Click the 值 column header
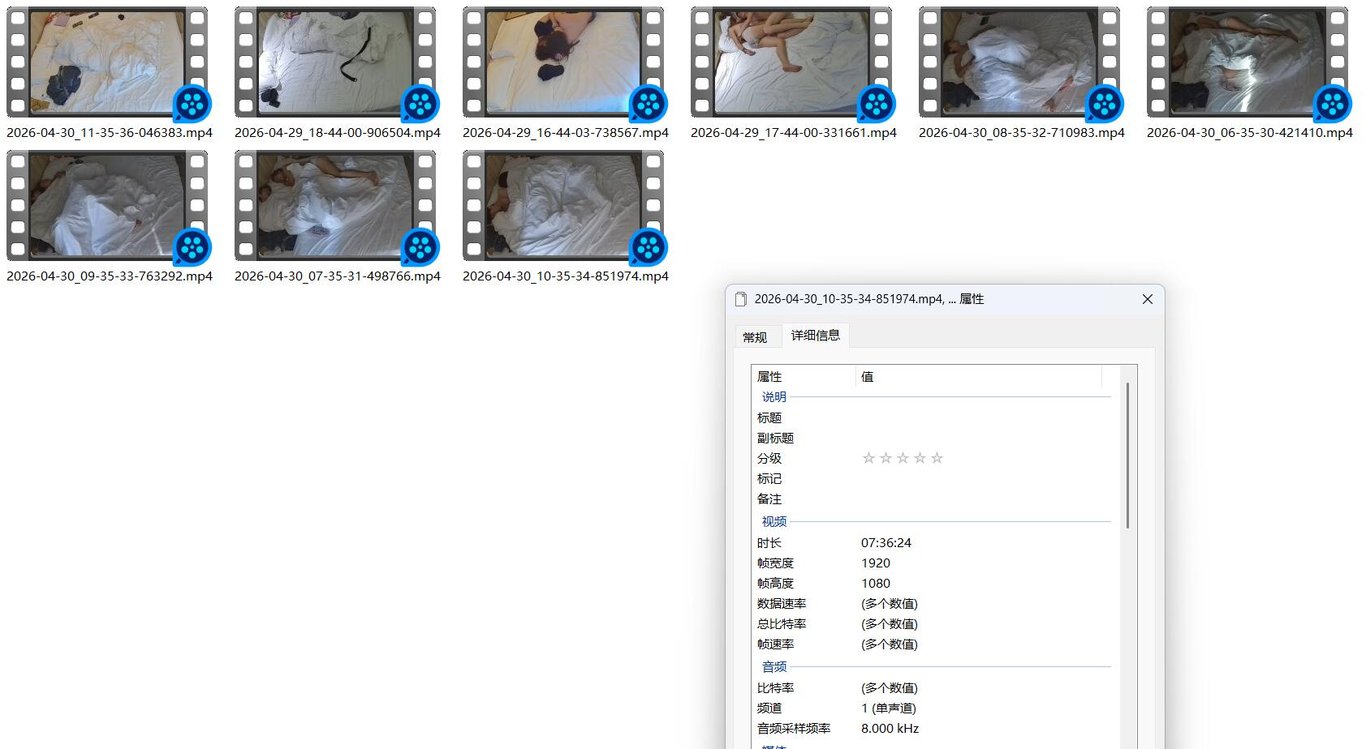1366x749 pixels. pyautogui.click(x=980, y=377)
